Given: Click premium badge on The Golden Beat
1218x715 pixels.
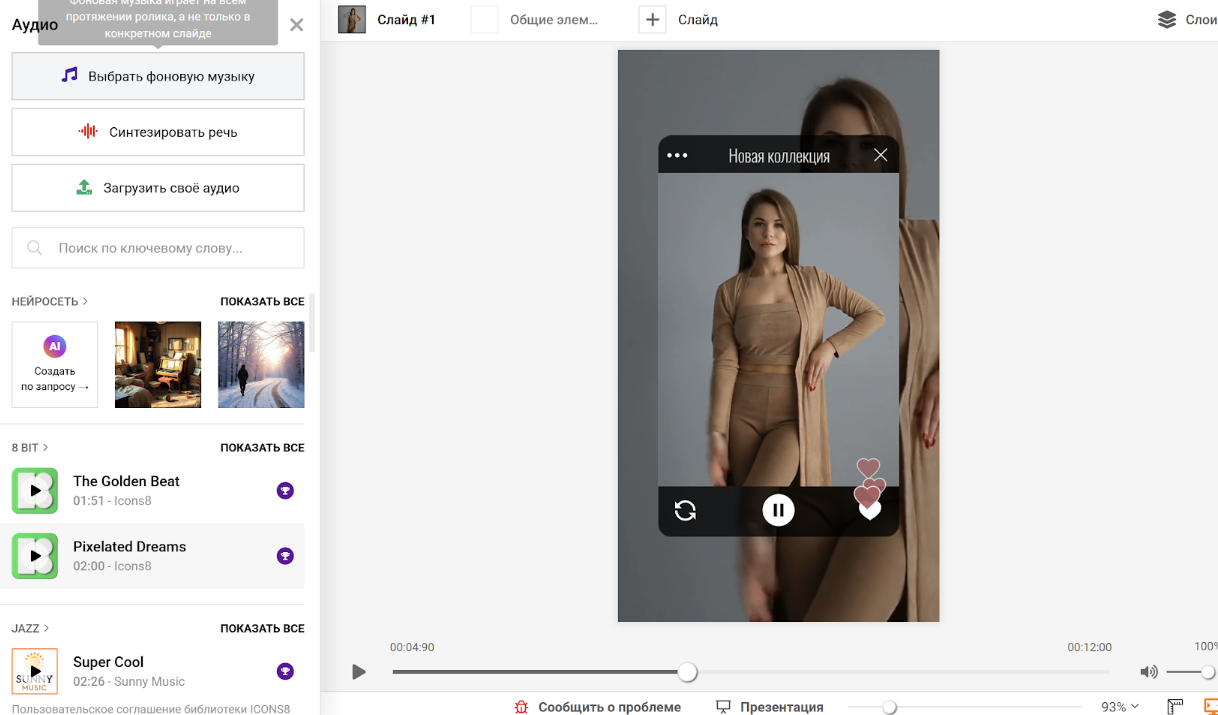Looking at the screenshot, I should click(x=285, y=491).
